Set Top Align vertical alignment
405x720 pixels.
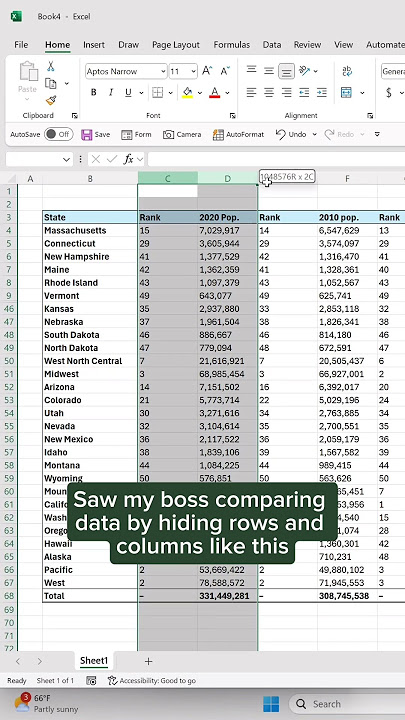pyautogui.click(x=251, y=70)
